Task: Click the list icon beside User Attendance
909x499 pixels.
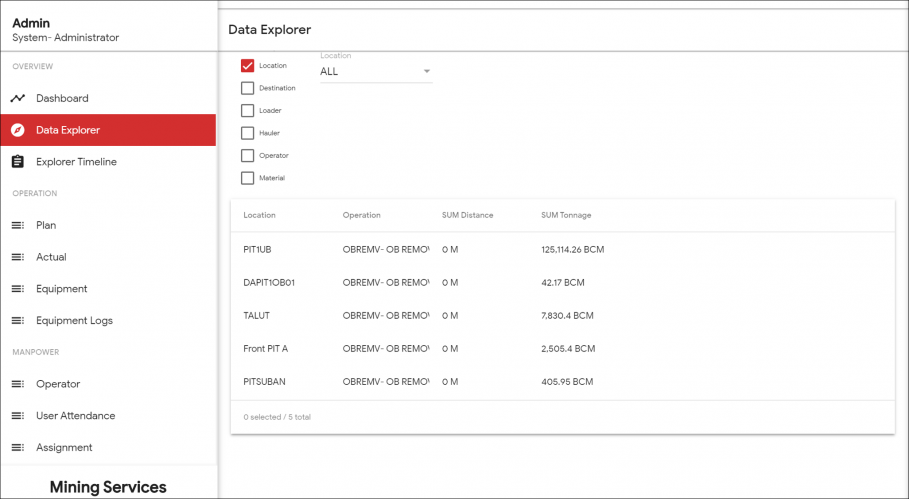Action: click(17, 416)
